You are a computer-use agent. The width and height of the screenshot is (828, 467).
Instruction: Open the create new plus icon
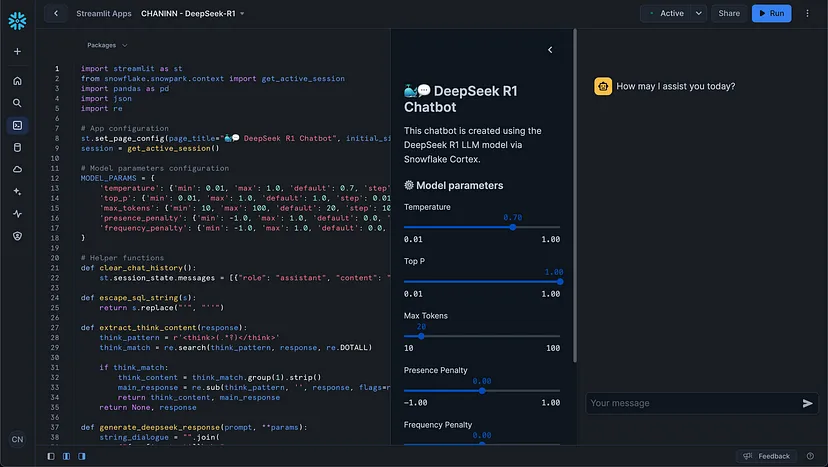click(x=17, y=51)
